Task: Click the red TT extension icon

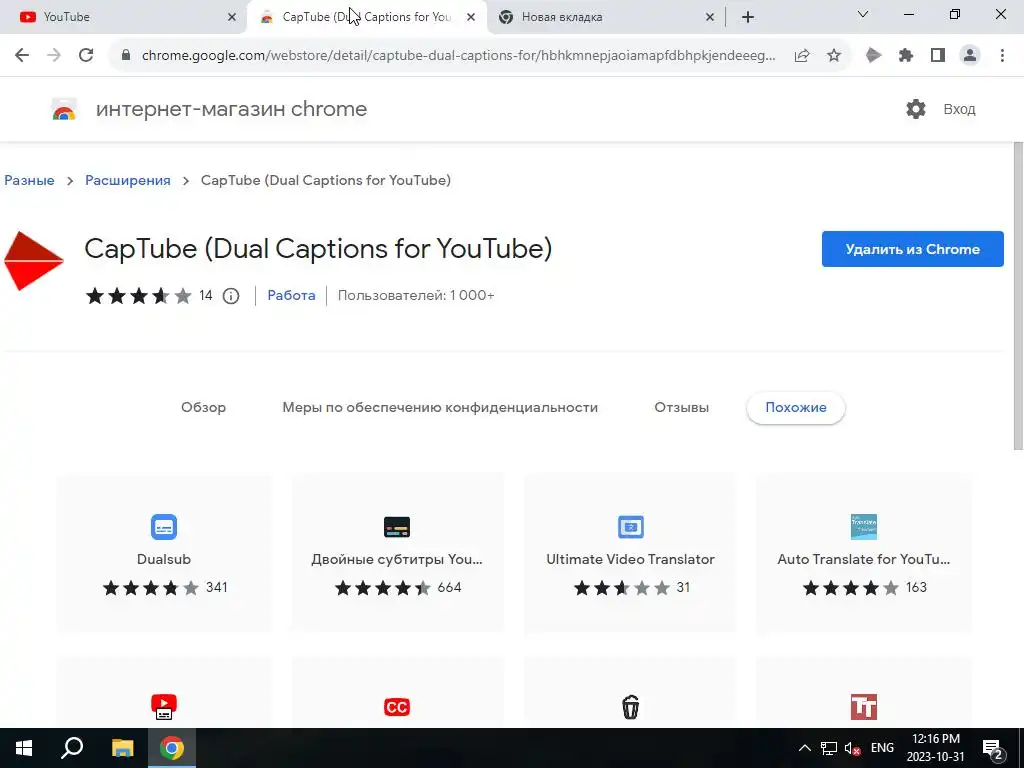Action: click(x=863, y=707)
